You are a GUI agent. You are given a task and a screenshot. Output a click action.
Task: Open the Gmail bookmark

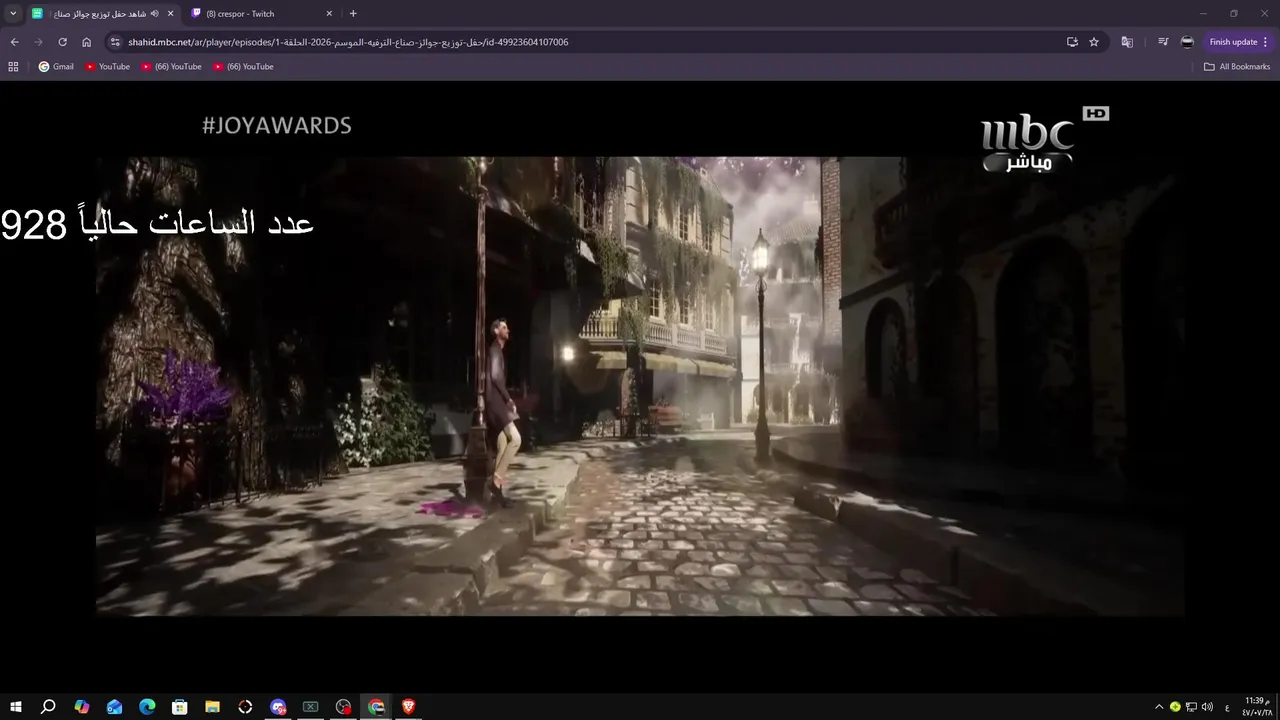click(56, 66)
